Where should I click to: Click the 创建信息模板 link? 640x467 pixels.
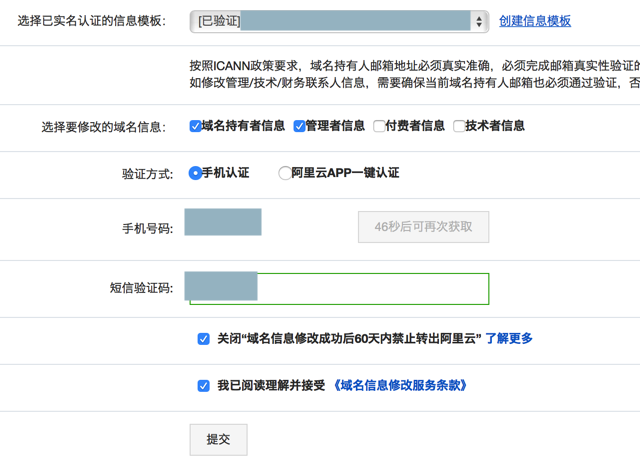pos(535,21)
